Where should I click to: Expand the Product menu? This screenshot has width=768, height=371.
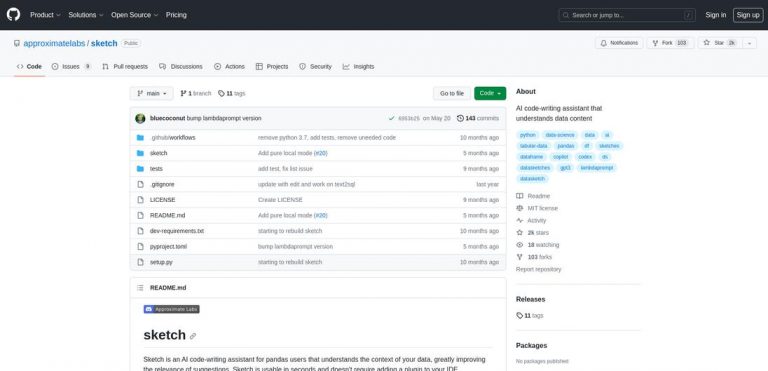click(x=45, y=15)
